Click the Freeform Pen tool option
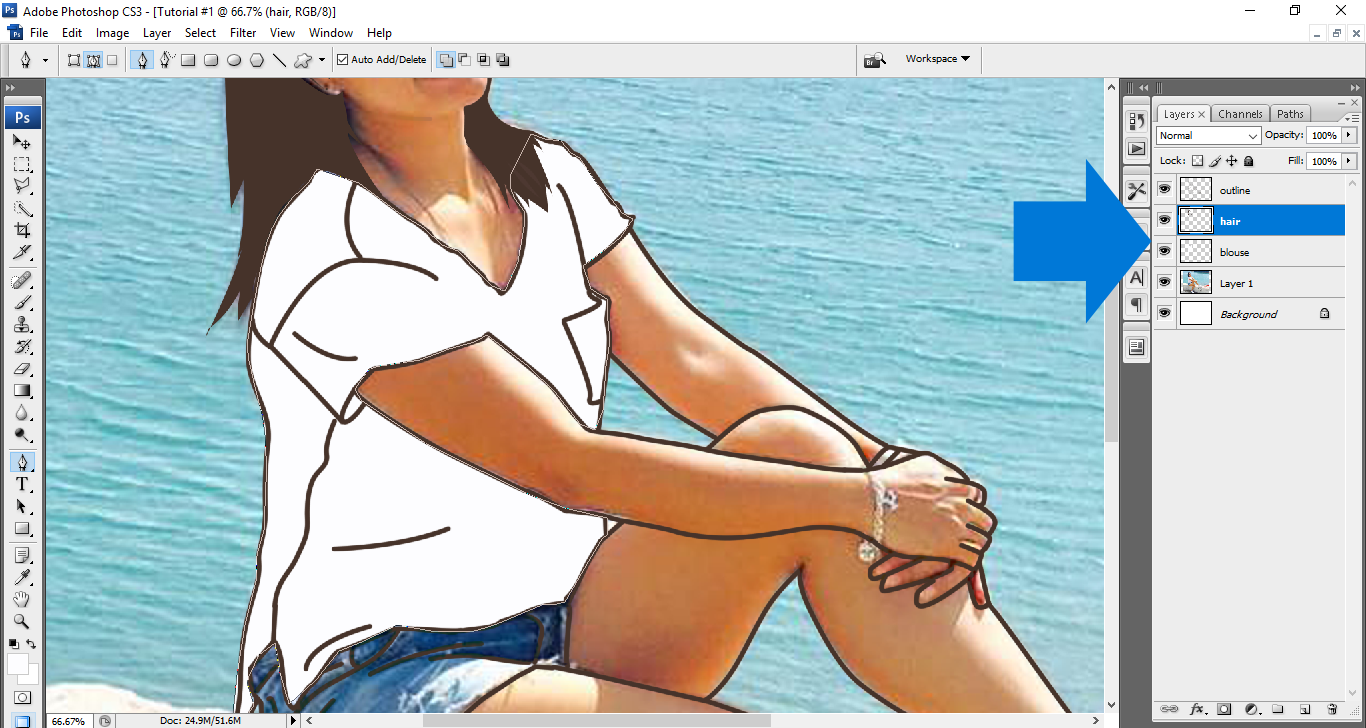 (166, 59)
